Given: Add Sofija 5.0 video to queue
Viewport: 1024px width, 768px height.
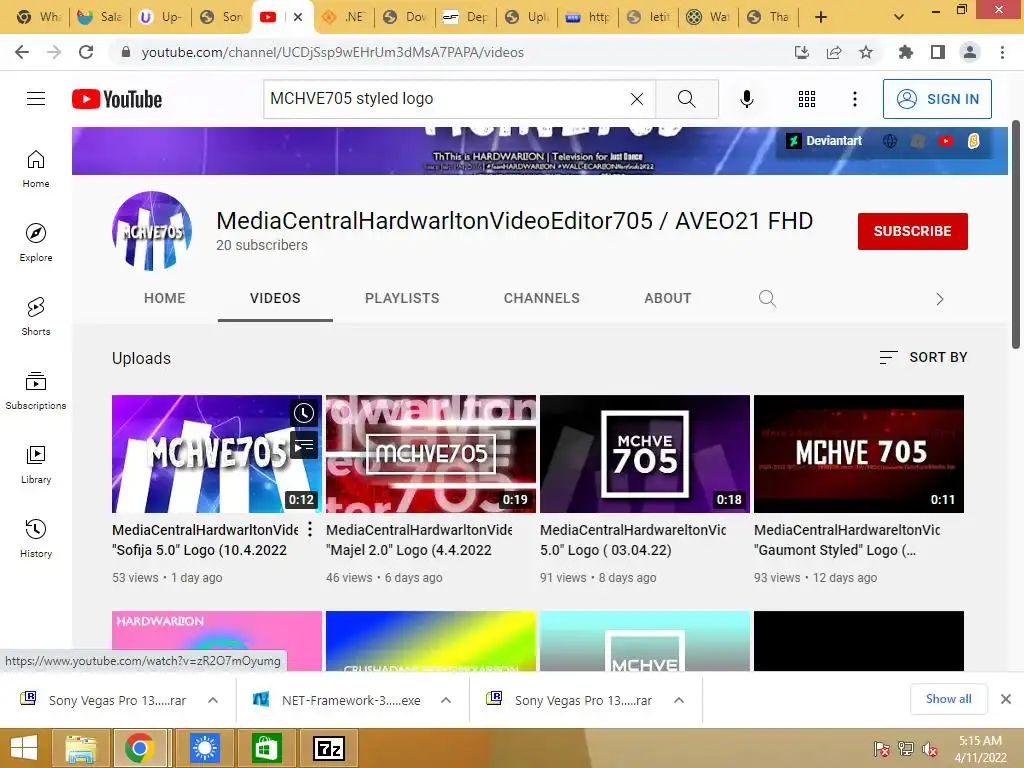Looking at the screenshot, I should tap(304, 445).
